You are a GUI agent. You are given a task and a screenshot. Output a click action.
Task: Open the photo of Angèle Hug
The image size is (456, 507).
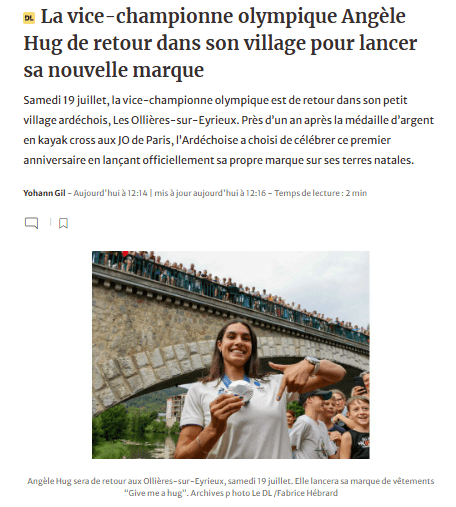[x=231, y=355]
